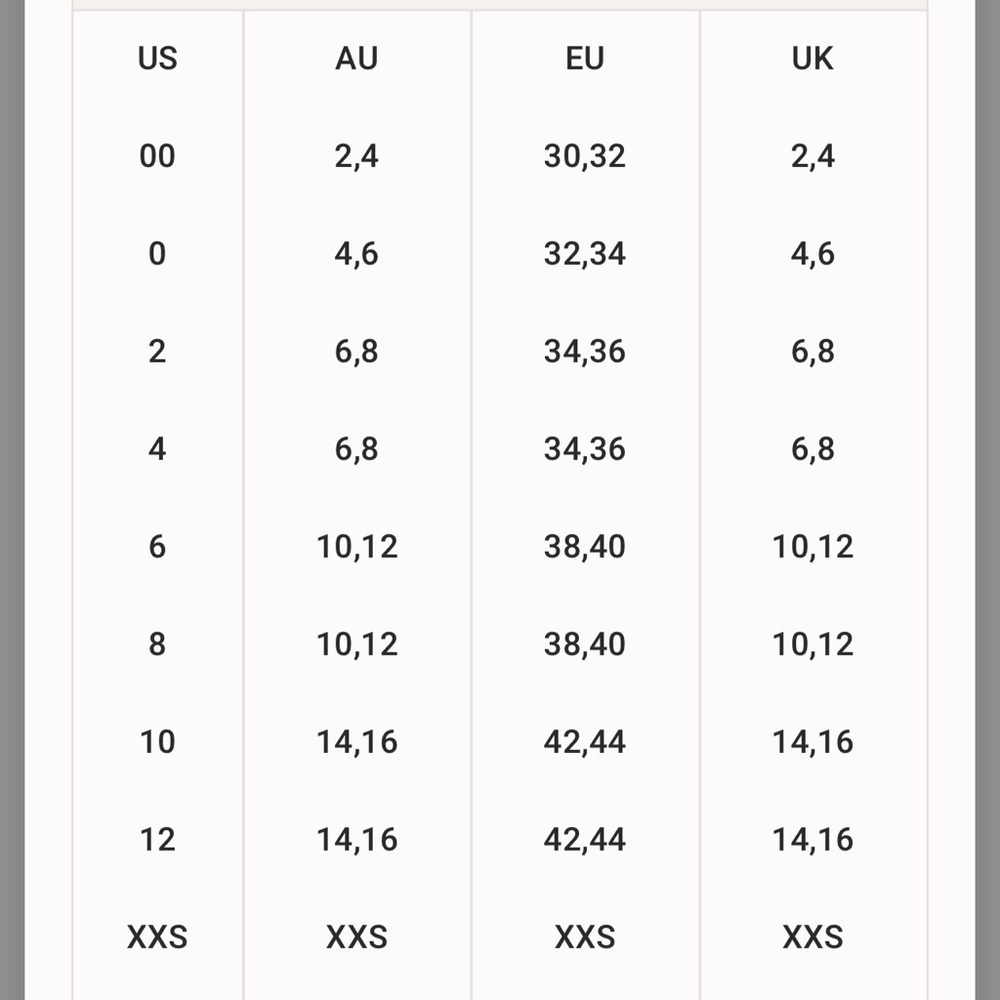Image resolution: width=1000 pixels, height=1000 pixels.
Task: Click XXS in the AU column
Action: click(x=357, y=937)
